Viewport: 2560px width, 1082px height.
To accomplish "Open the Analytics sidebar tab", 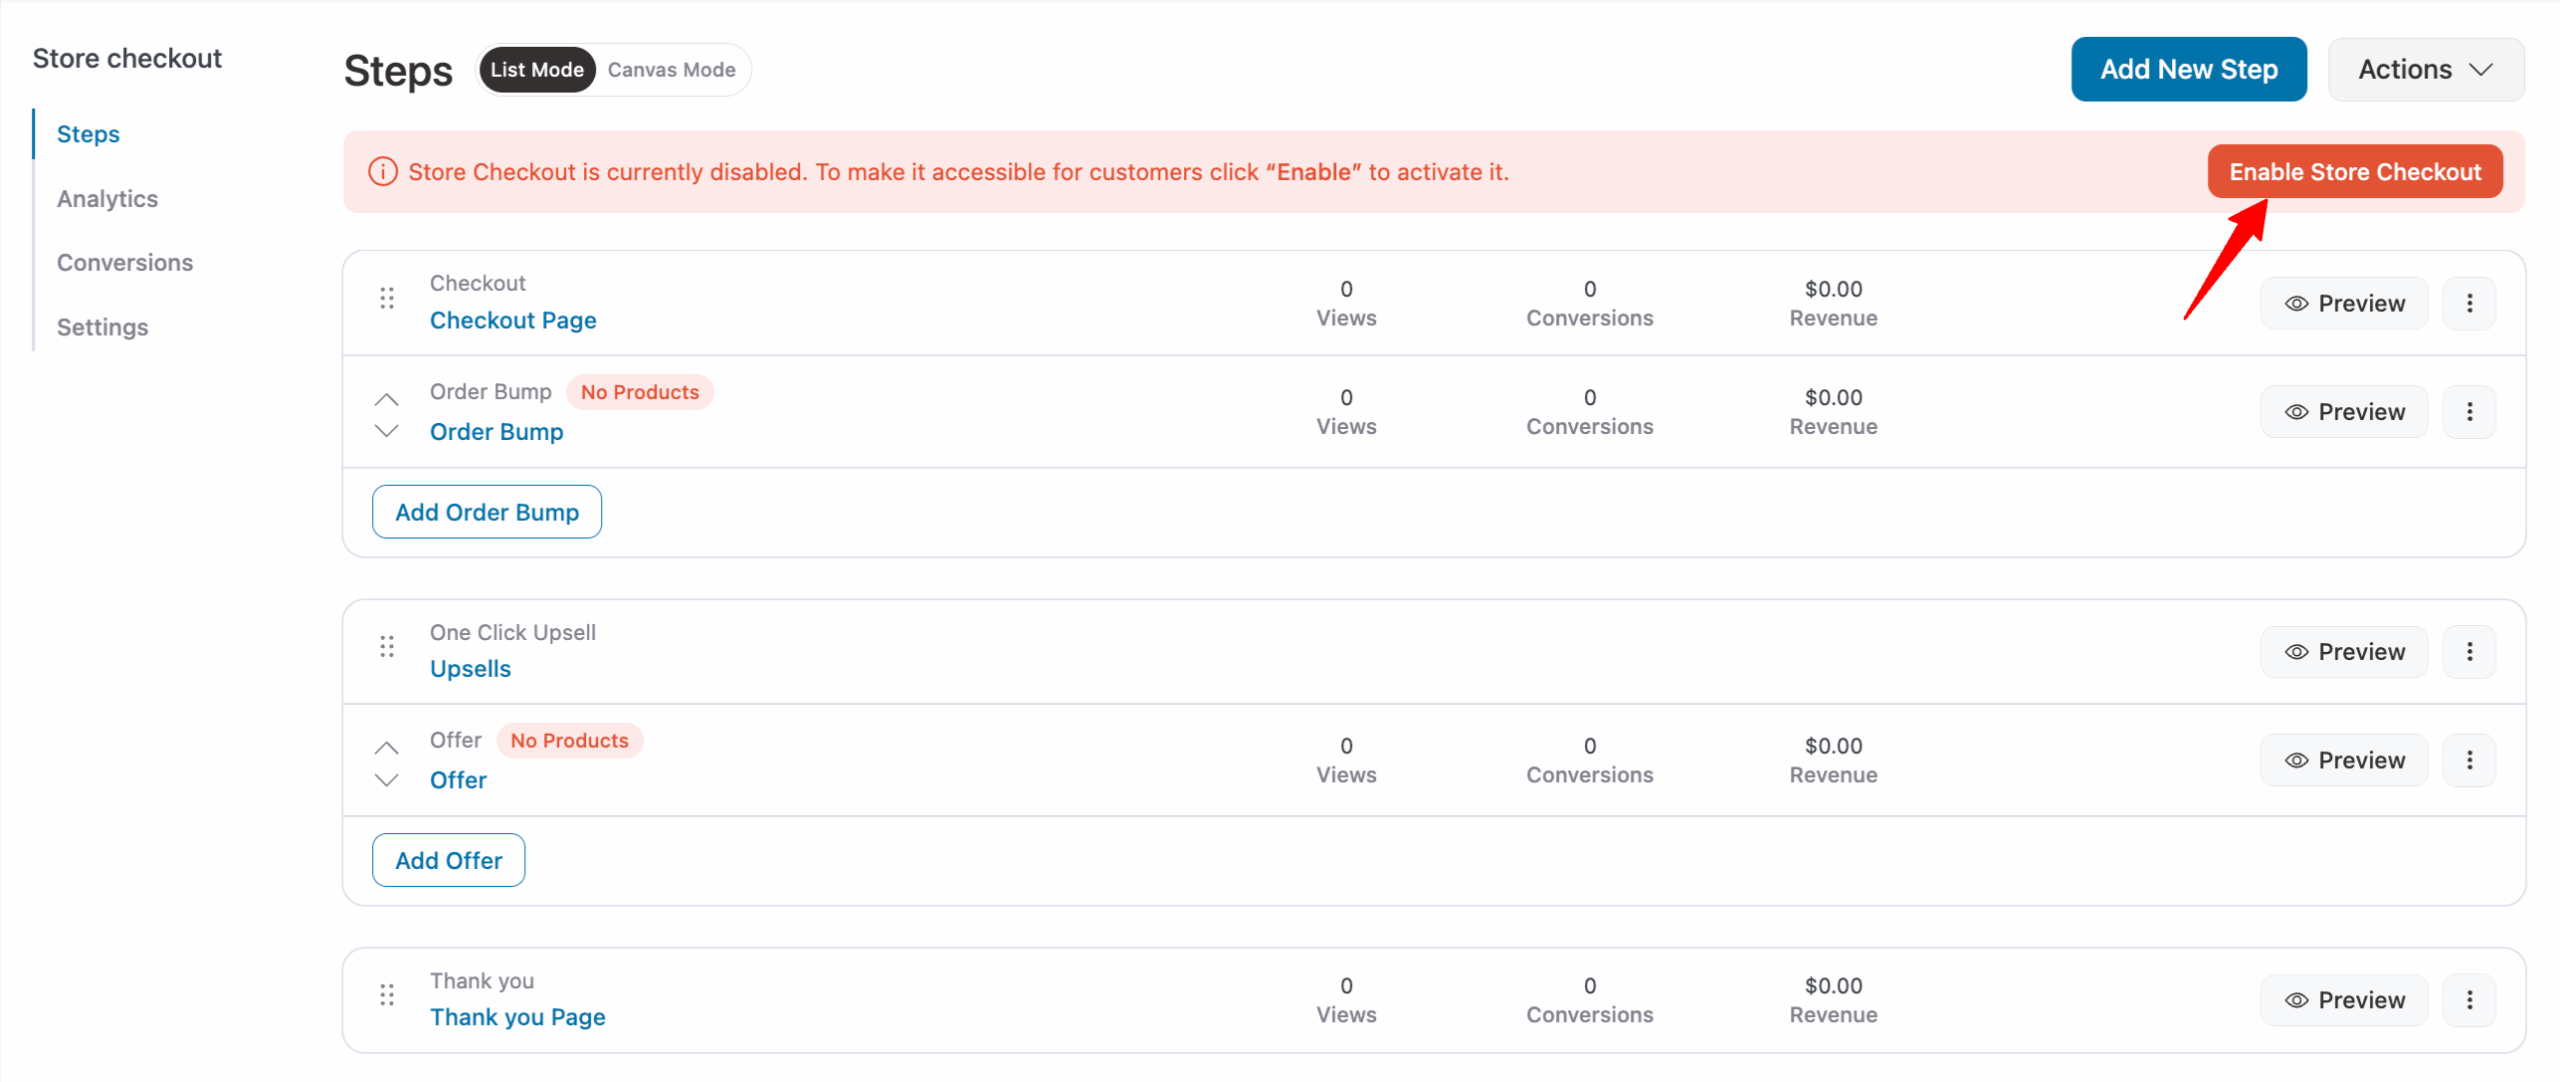I will (x=107, y=199).
